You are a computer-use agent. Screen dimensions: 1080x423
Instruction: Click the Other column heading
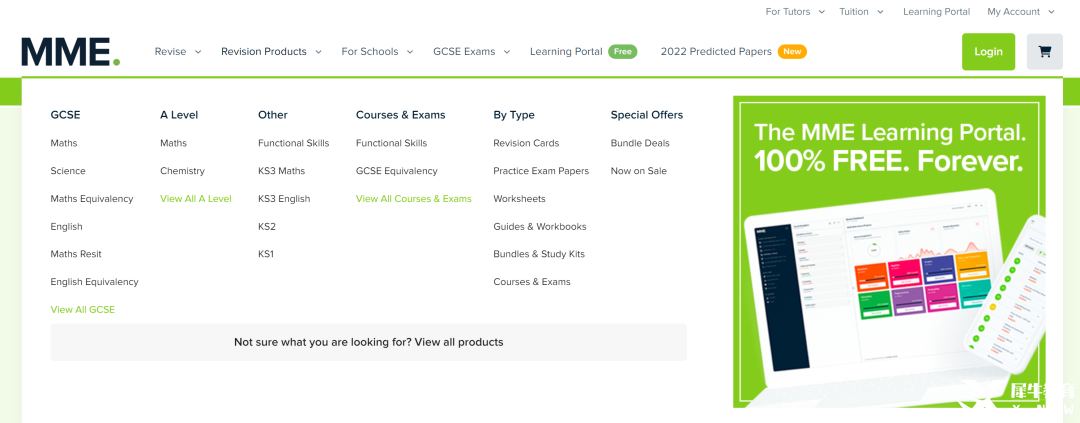[x=273, y=115]
